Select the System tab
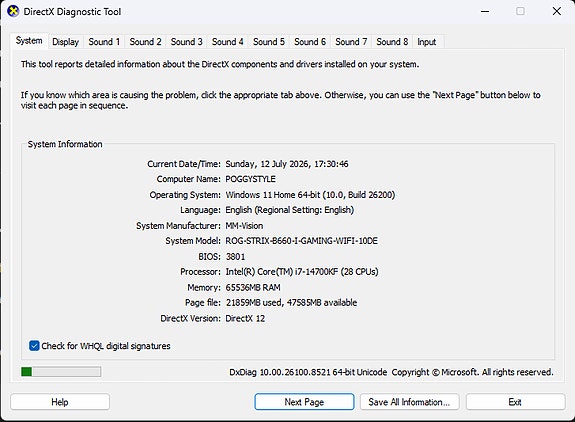The image size is (575, 422). point(29,41)
